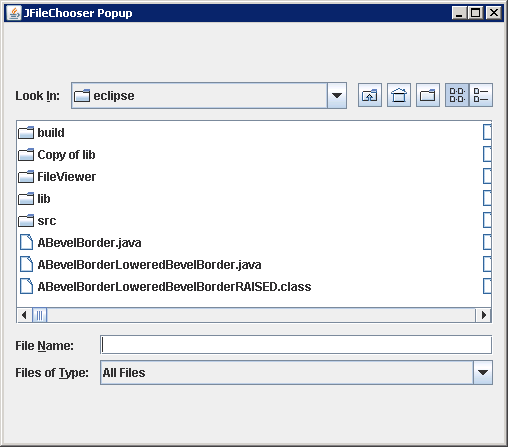
Task: Expand the Files of Type dropdown arrow
Action: (483, 372)
